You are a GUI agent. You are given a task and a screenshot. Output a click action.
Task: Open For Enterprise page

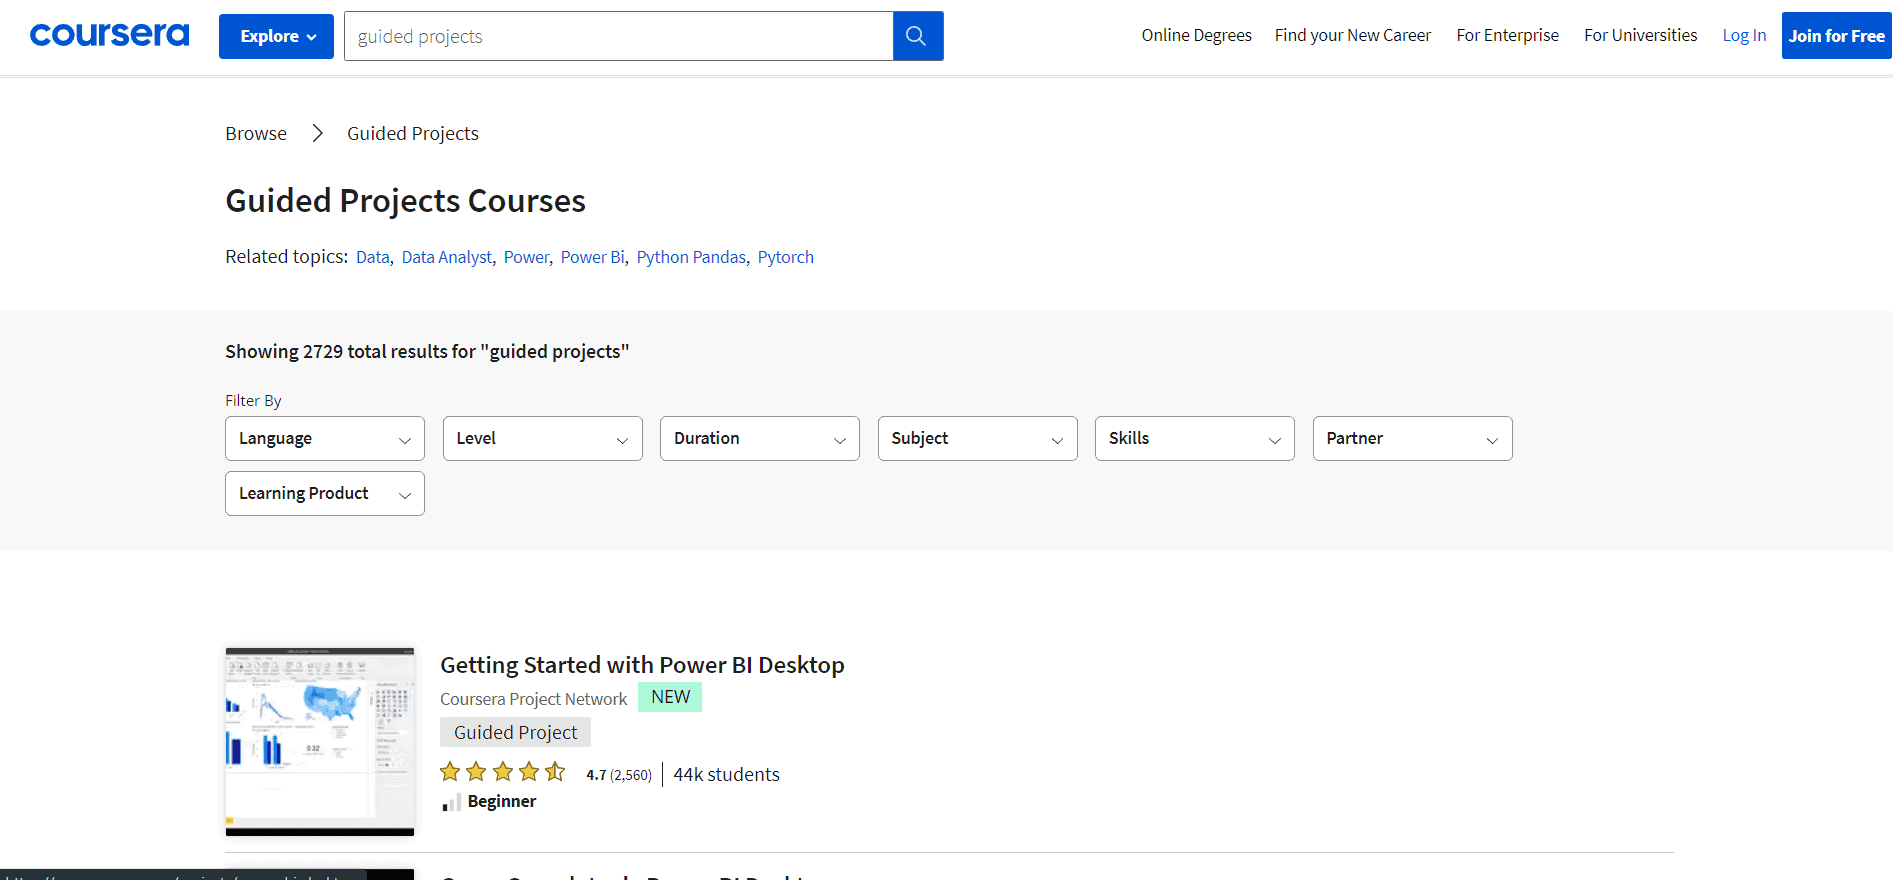click(1507, 35)
